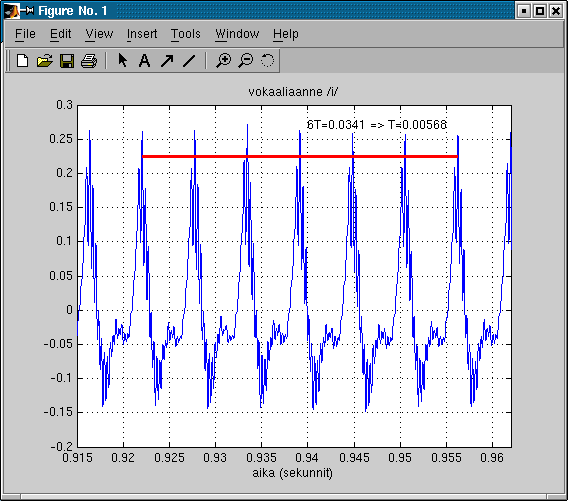Select the 6T=0.0341 text annotation
The image size is (568, 501).
pos(377,125)
